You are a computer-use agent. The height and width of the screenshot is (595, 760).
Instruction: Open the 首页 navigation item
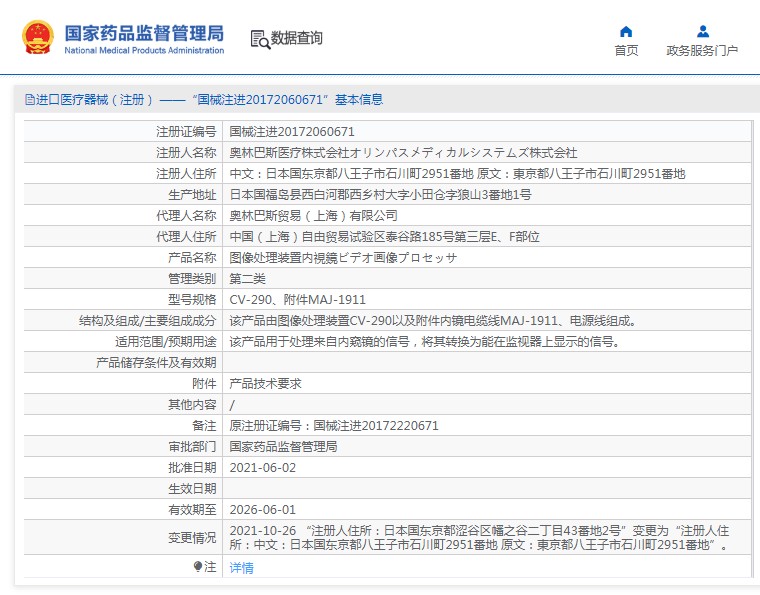click(626, 51)
